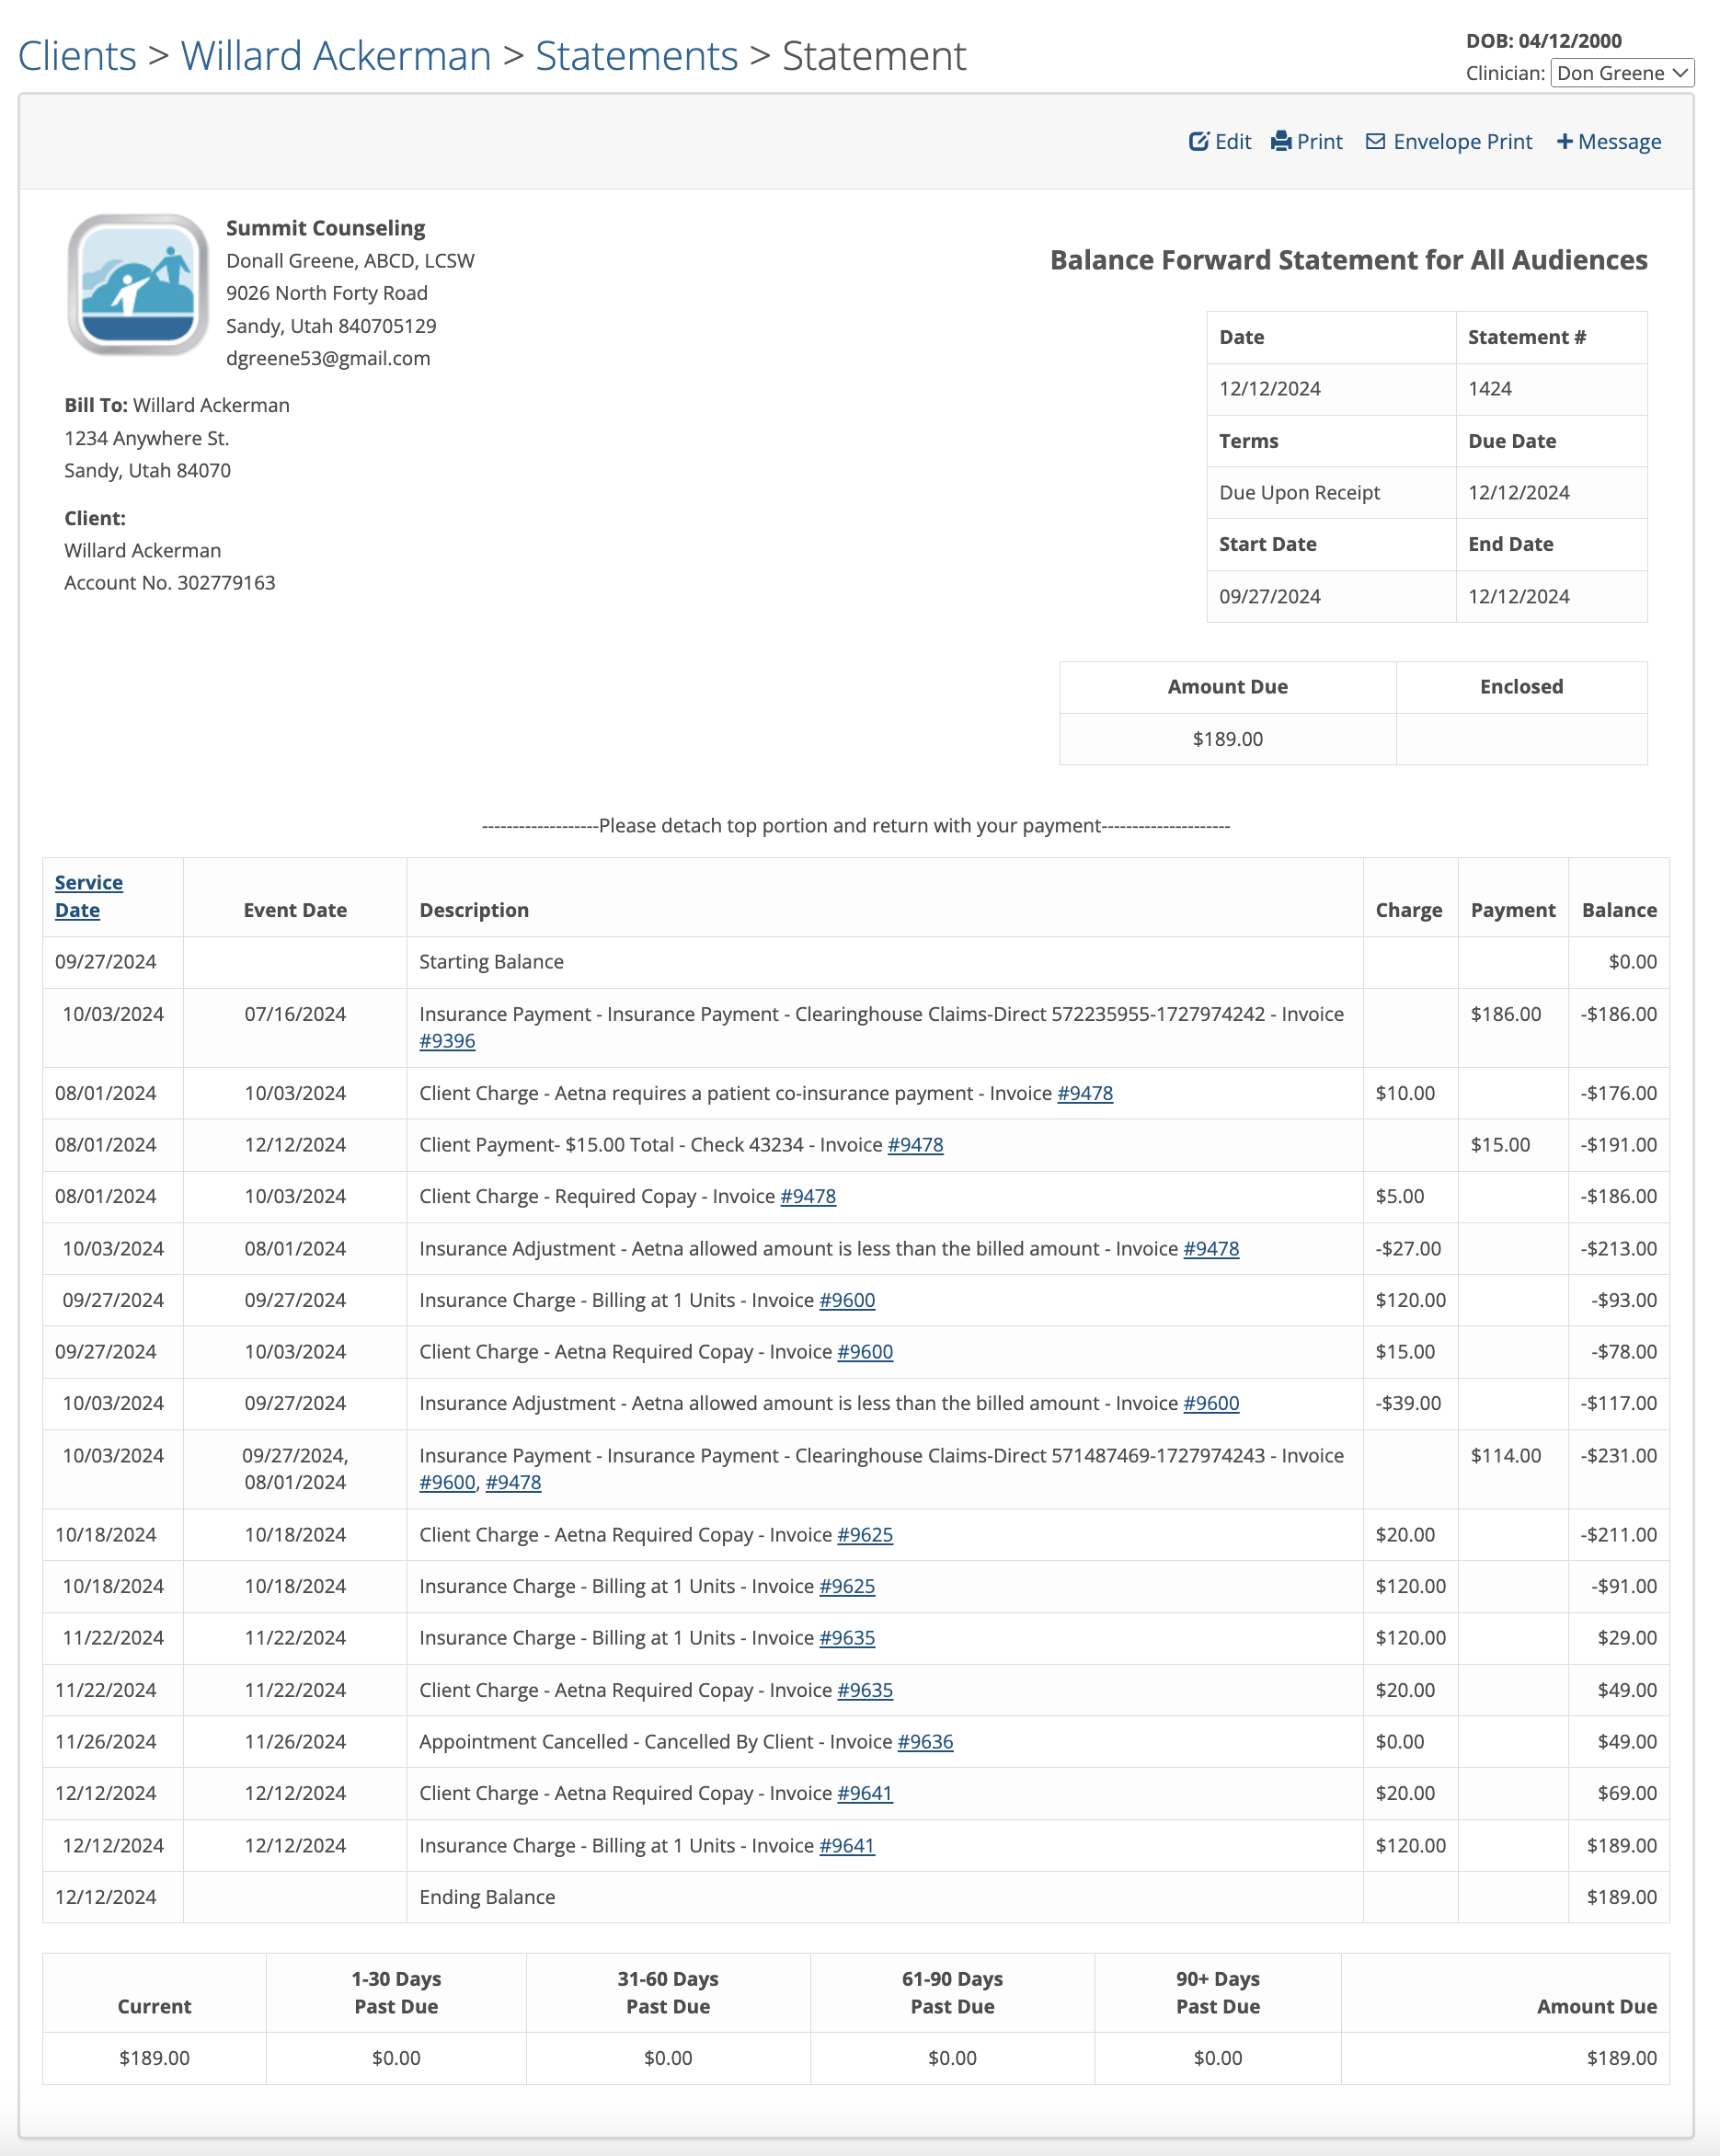Click the 90+ Days Past Due value $0.00

[1217, 2058]
